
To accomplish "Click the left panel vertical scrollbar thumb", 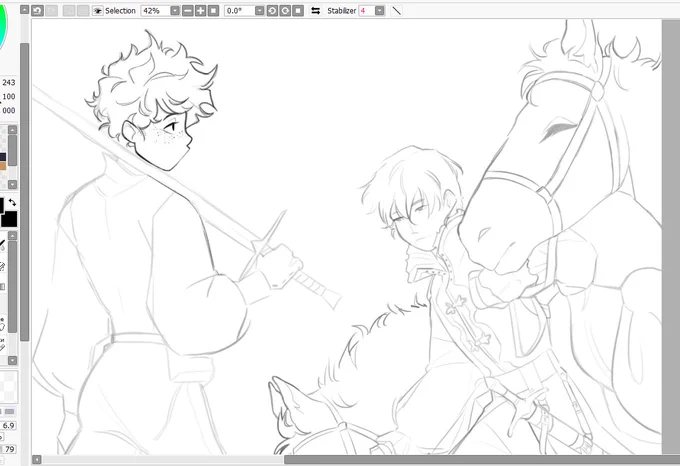I will tap(25, 192).
